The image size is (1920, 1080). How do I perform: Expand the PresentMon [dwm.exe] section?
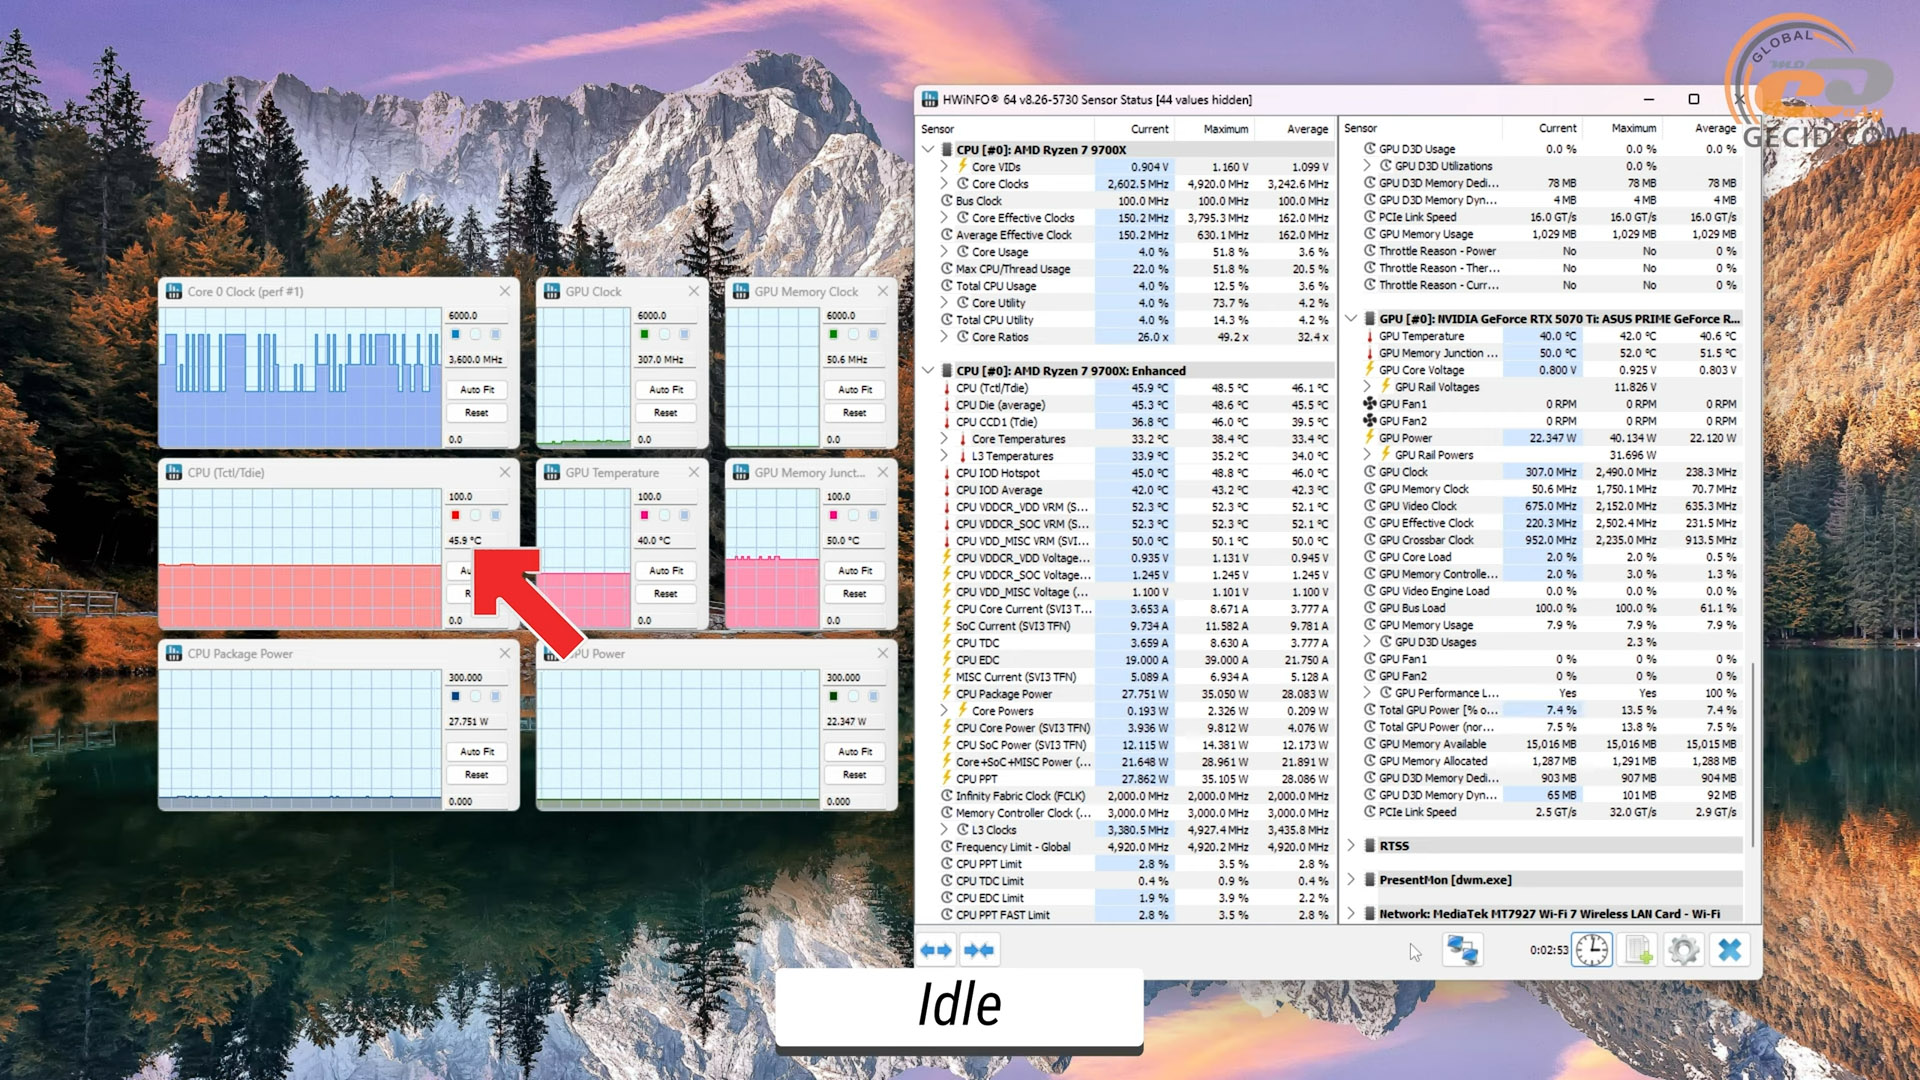tap(1351, 880)
